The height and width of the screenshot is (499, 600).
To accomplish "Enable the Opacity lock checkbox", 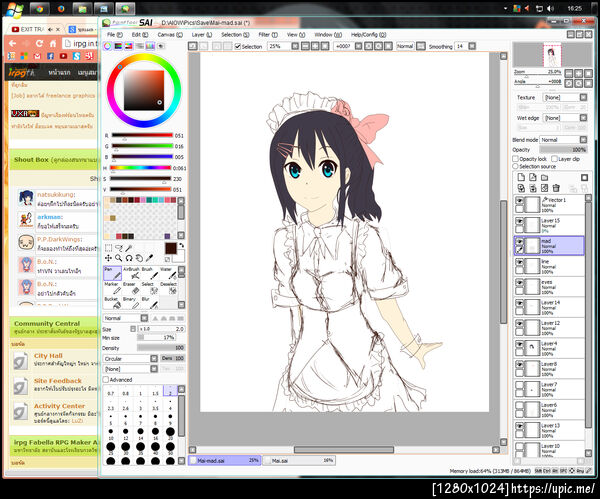I will (x=515, y=158).
